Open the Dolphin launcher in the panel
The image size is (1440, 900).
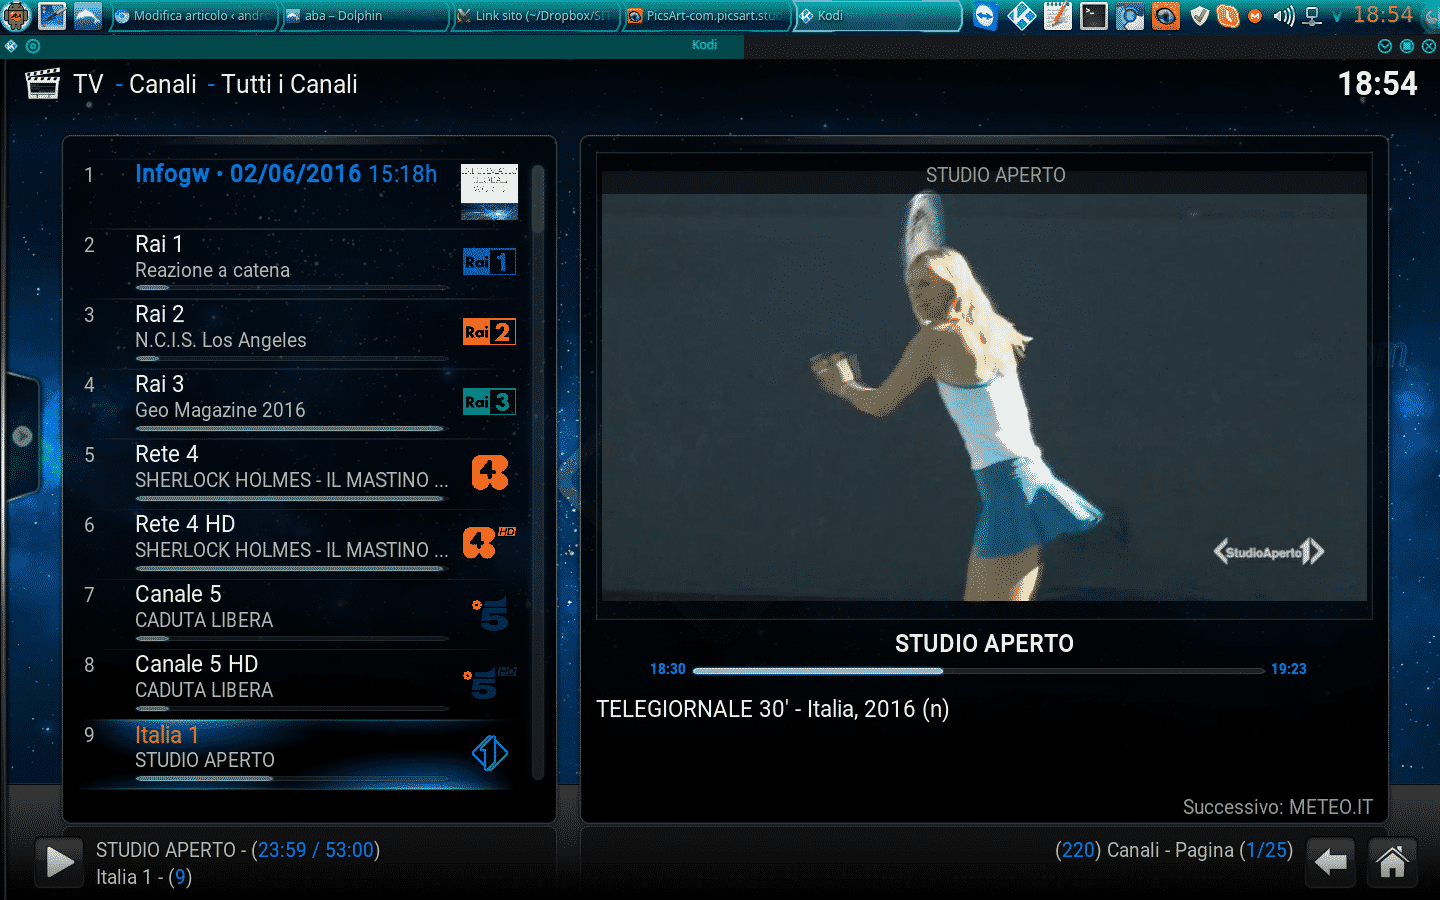point(88,16)
